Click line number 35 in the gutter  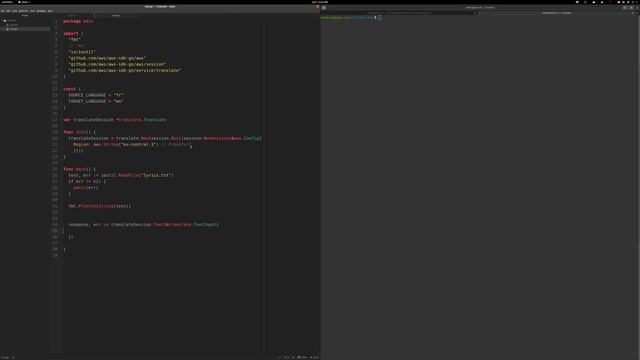(55, 231)
